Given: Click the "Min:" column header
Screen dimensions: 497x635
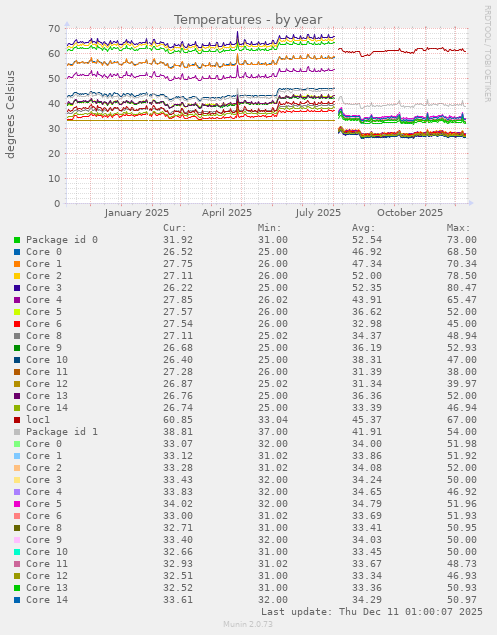Looking at the screenshot, I should [269, 228].
